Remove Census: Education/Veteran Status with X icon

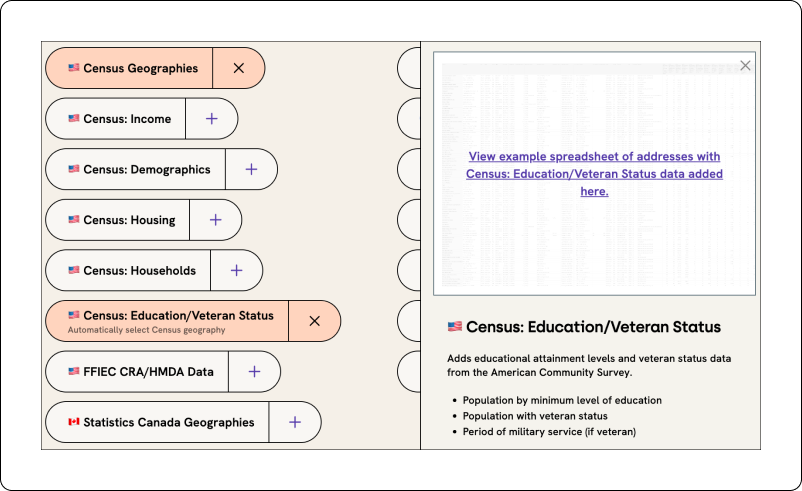click(315, 321)
